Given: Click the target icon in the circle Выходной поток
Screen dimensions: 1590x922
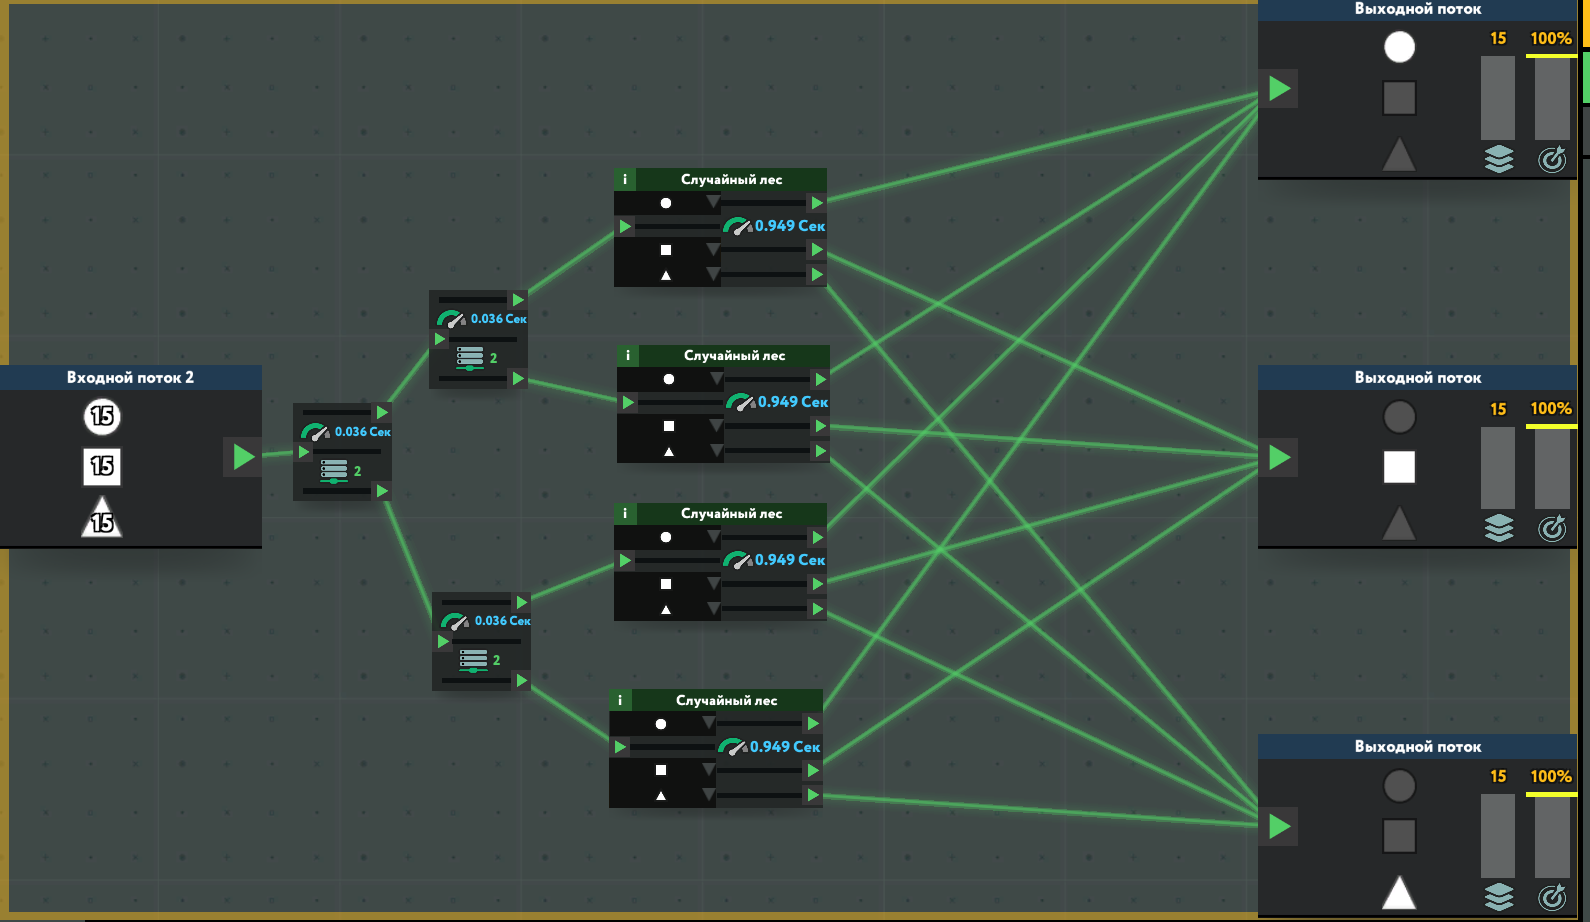Looking at the screenshot, I should 1552,159.
